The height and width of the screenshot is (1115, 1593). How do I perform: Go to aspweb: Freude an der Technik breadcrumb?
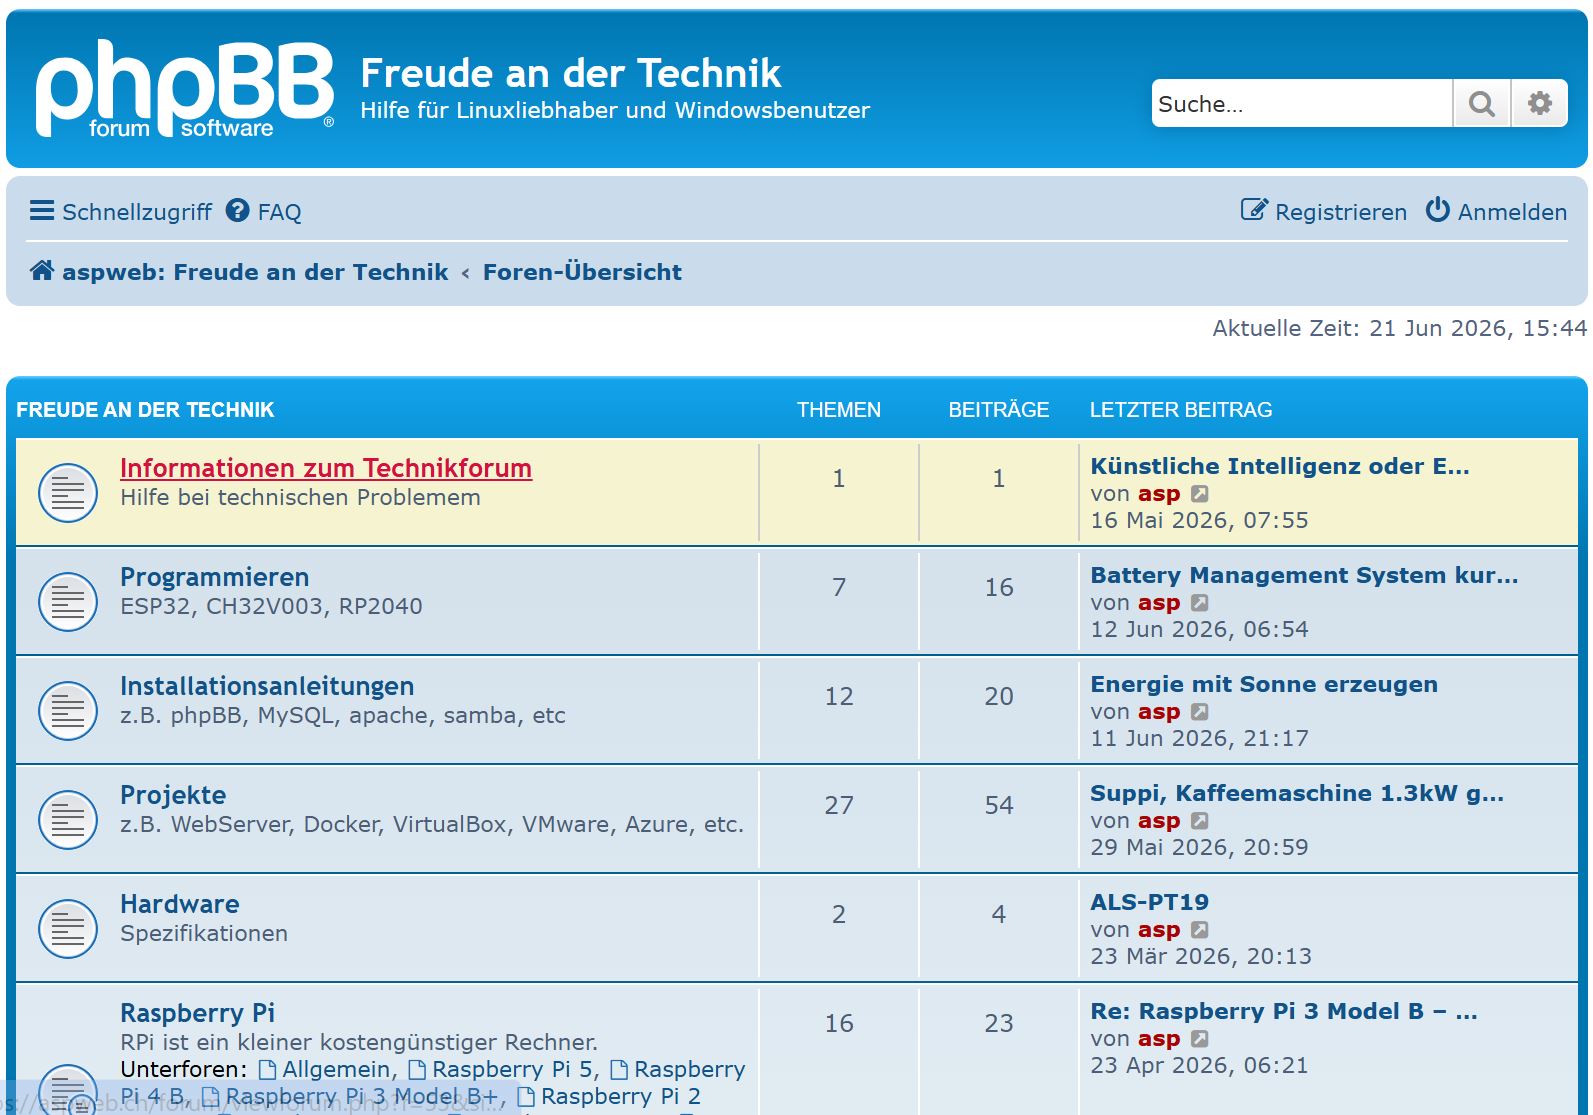tap(255, 272)
